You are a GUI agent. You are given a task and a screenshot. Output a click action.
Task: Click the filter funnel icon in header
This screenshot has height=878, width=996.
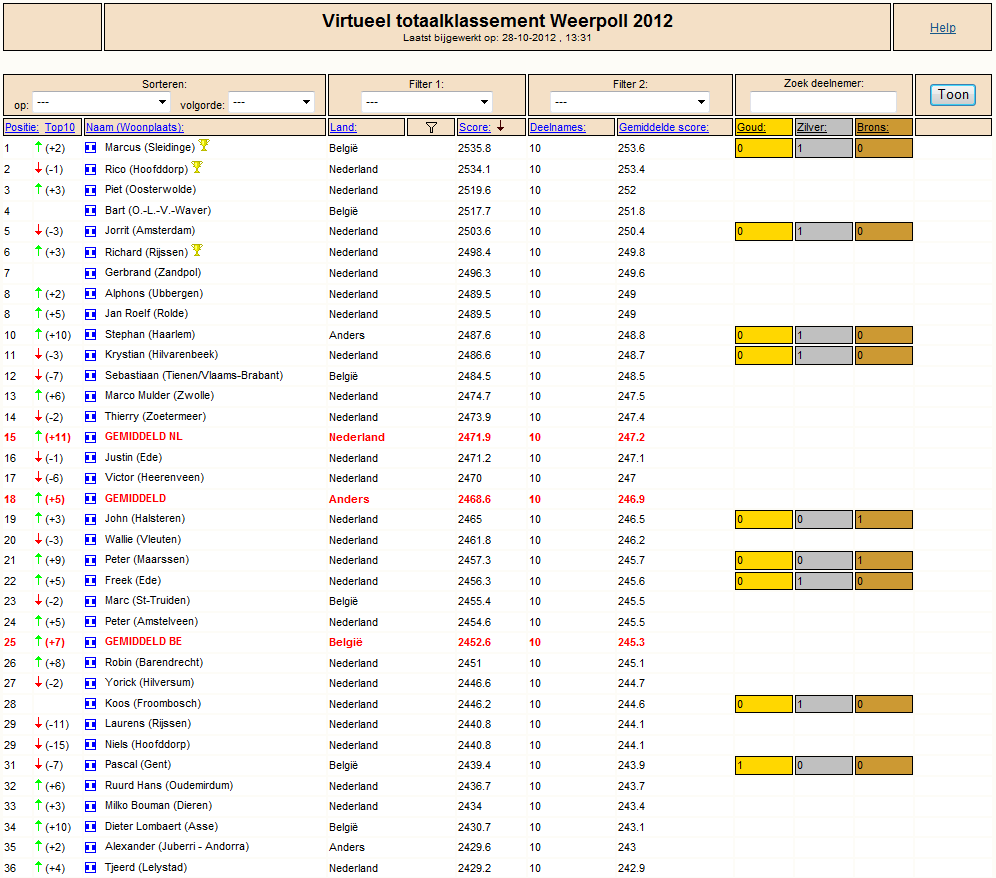pos(431,127)
